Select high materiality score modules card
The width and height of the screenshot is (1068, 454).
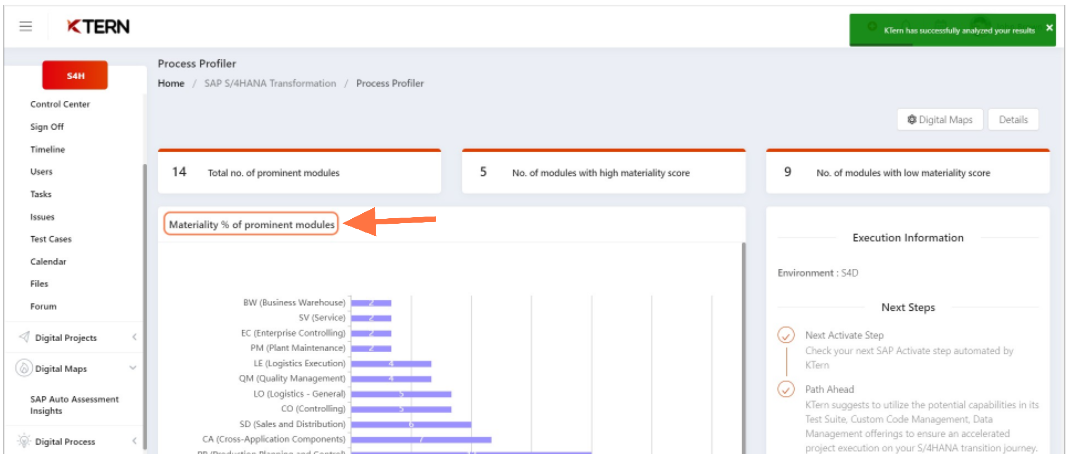(603, 172)
